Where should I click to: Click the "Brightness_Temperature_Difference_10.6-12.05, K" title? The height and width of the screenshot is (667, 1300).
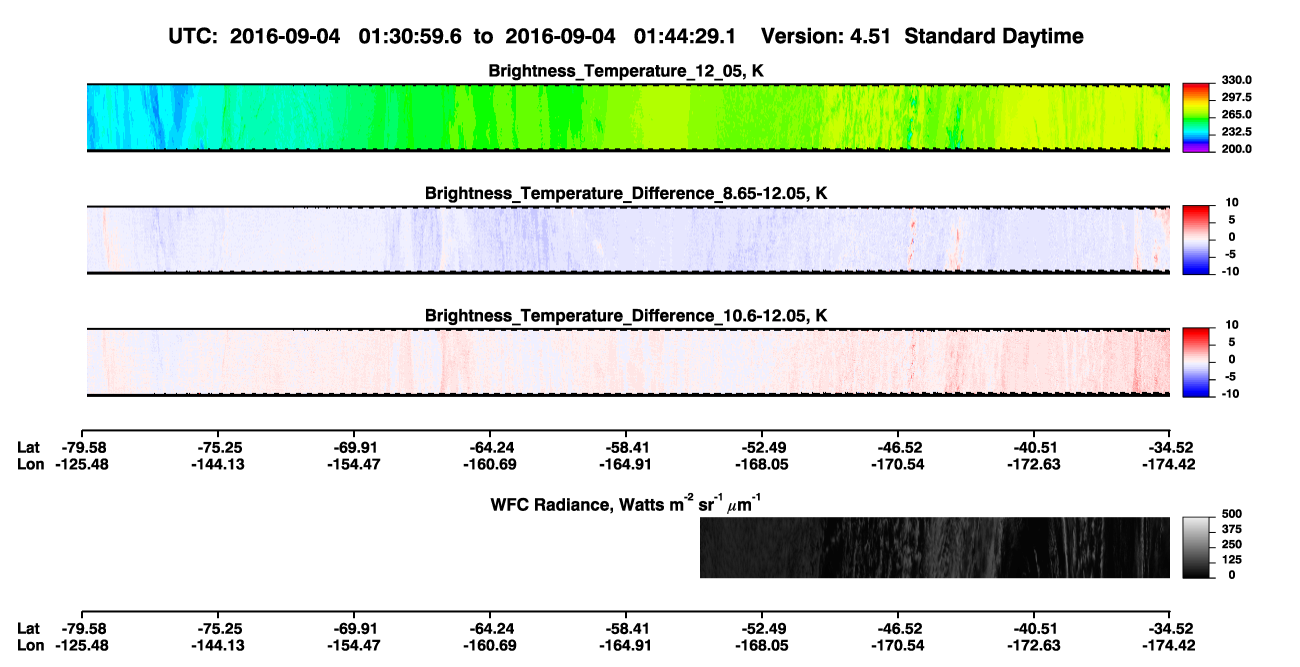click(627, 316)
